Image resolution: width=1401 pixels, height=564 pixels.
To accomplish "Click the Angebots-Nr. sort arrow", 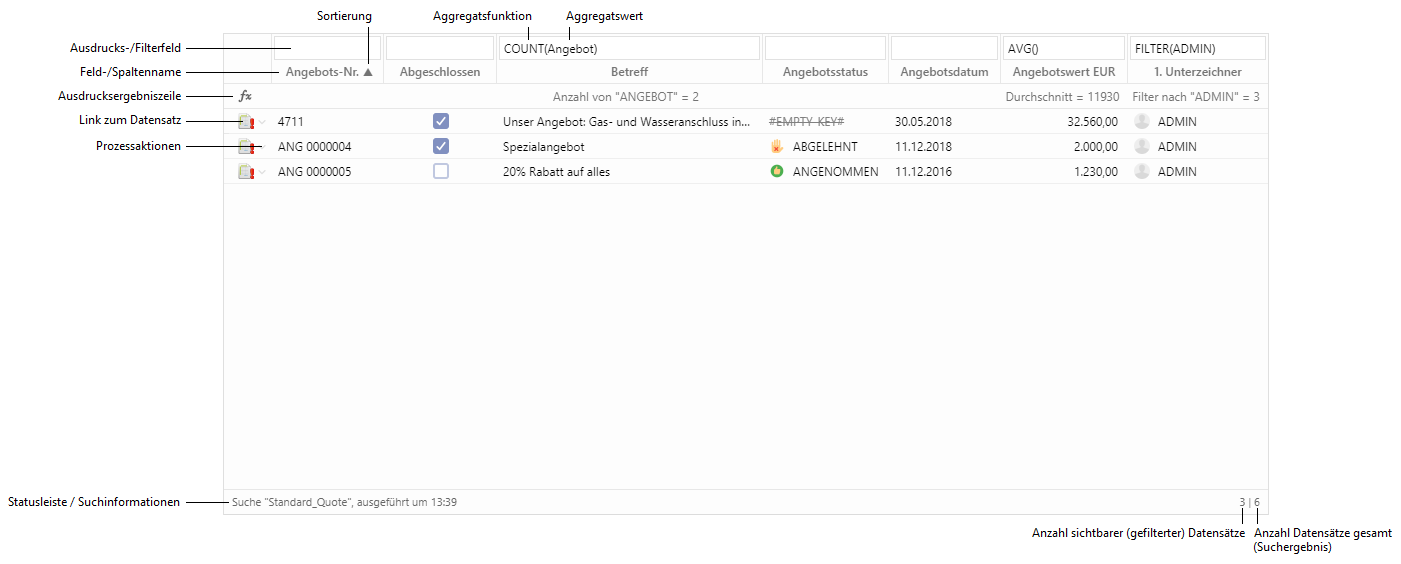I will tap(368, 72).
